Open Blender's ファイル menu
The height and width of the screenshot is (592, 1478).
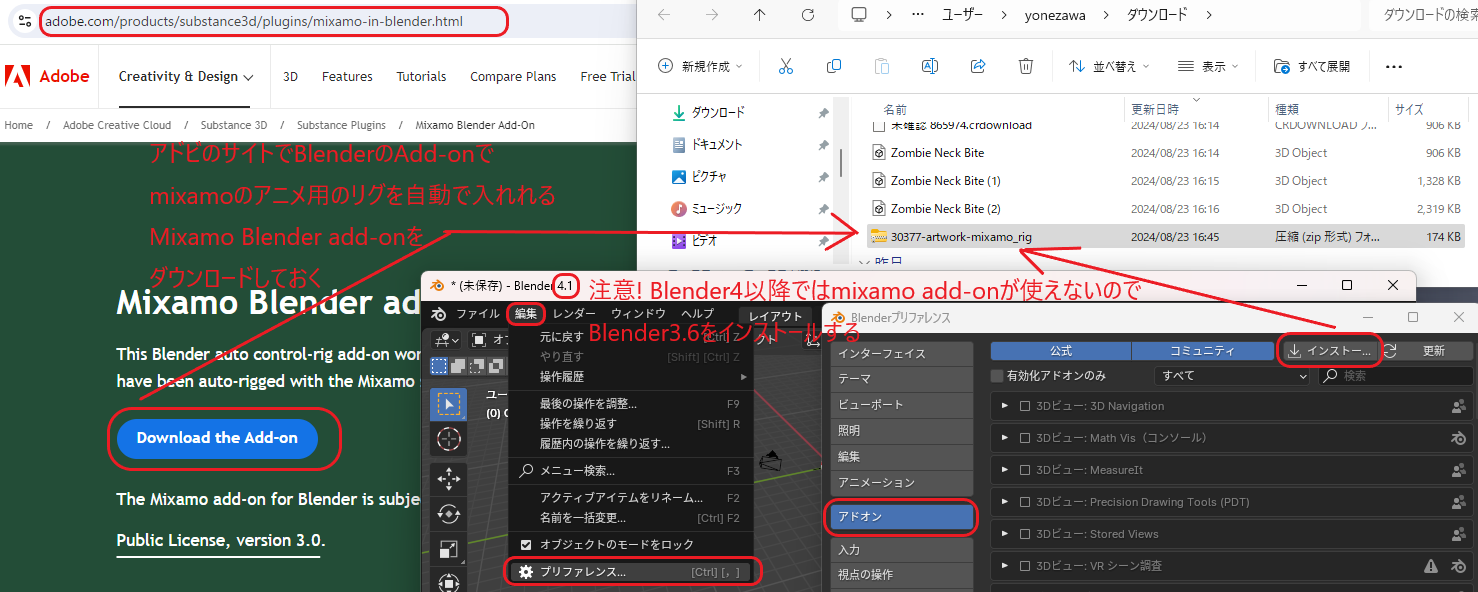point(477,314)
